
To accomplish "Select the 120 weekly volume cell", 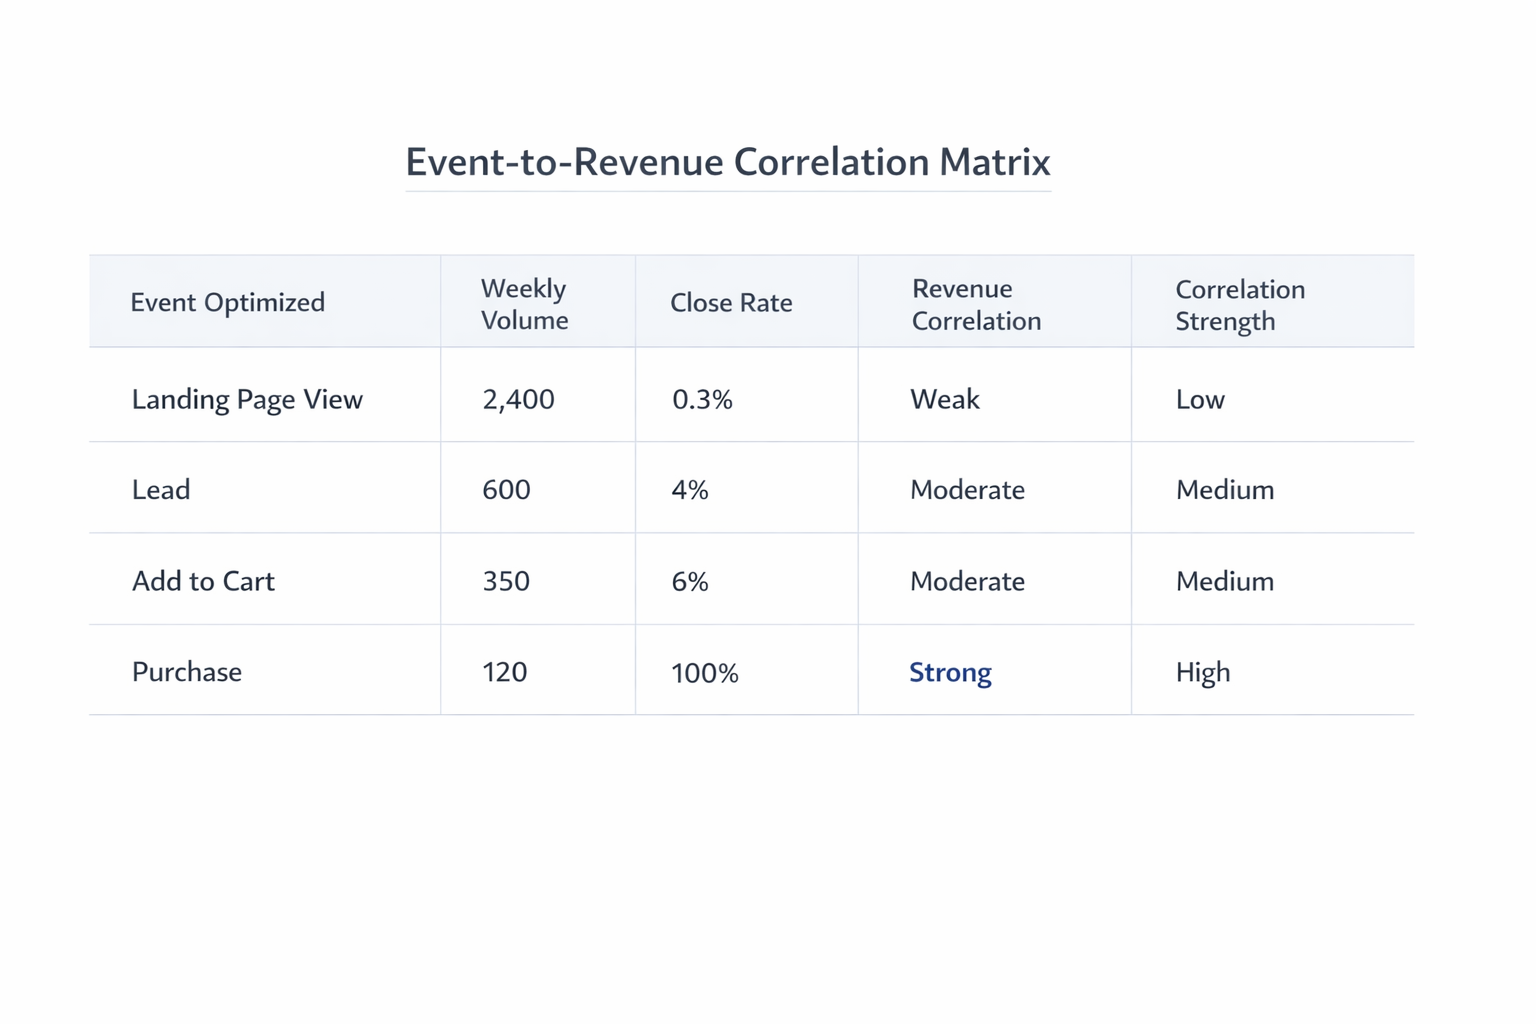I will 503,672.
